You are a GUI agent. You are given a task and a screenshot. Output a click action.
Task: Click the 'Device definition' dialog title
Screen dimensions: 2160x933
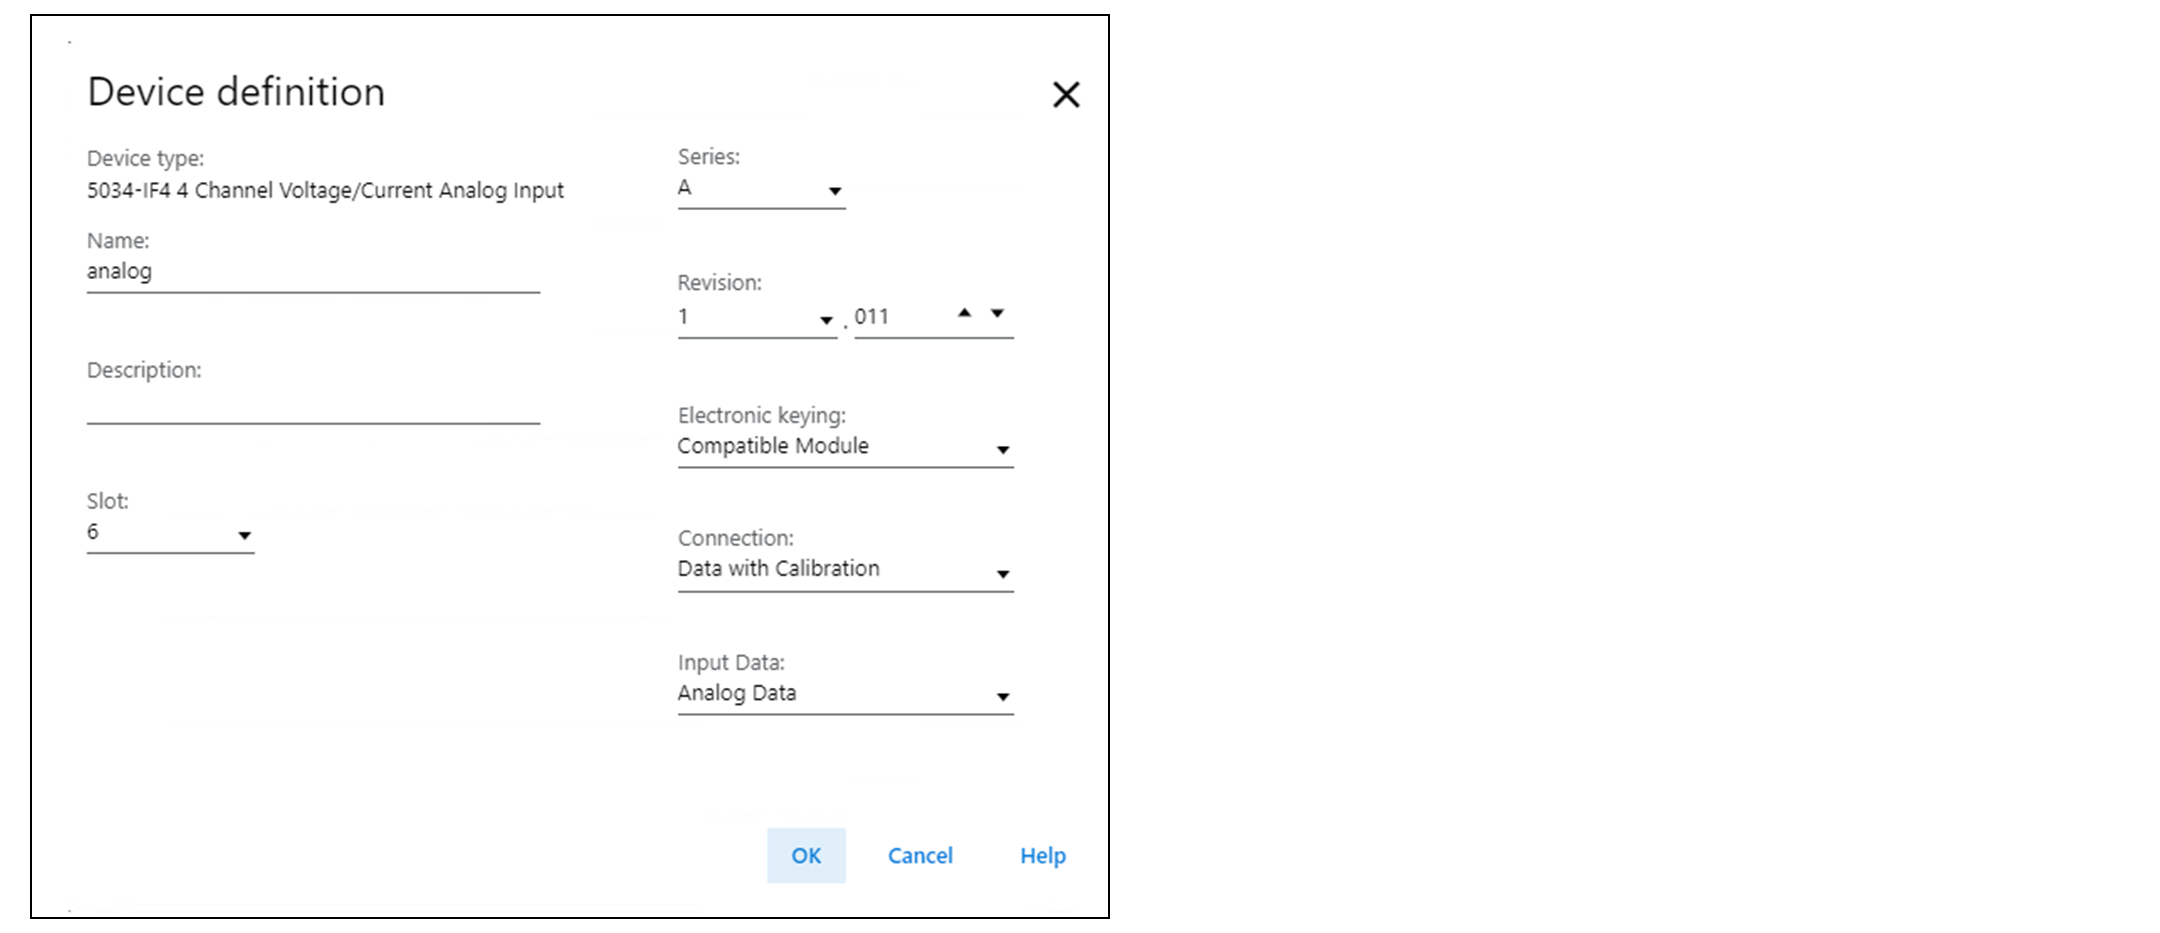pos(236,92)
